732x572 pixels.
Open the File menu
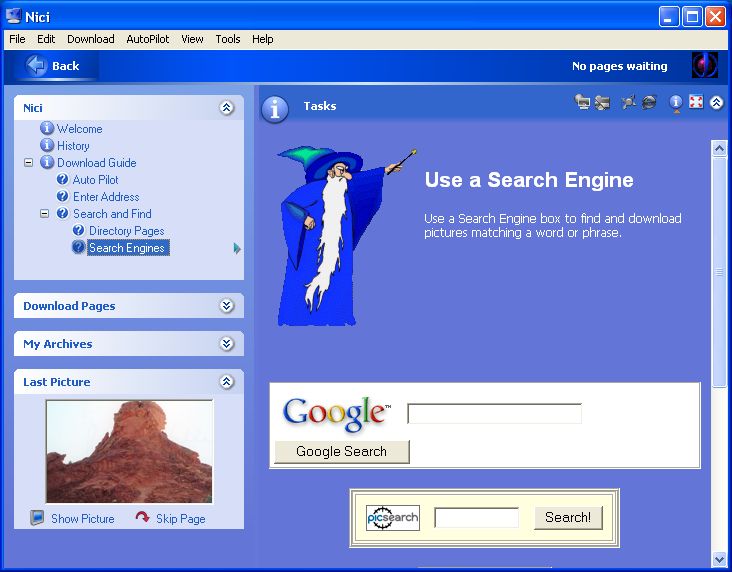click(x=17, y=39)
